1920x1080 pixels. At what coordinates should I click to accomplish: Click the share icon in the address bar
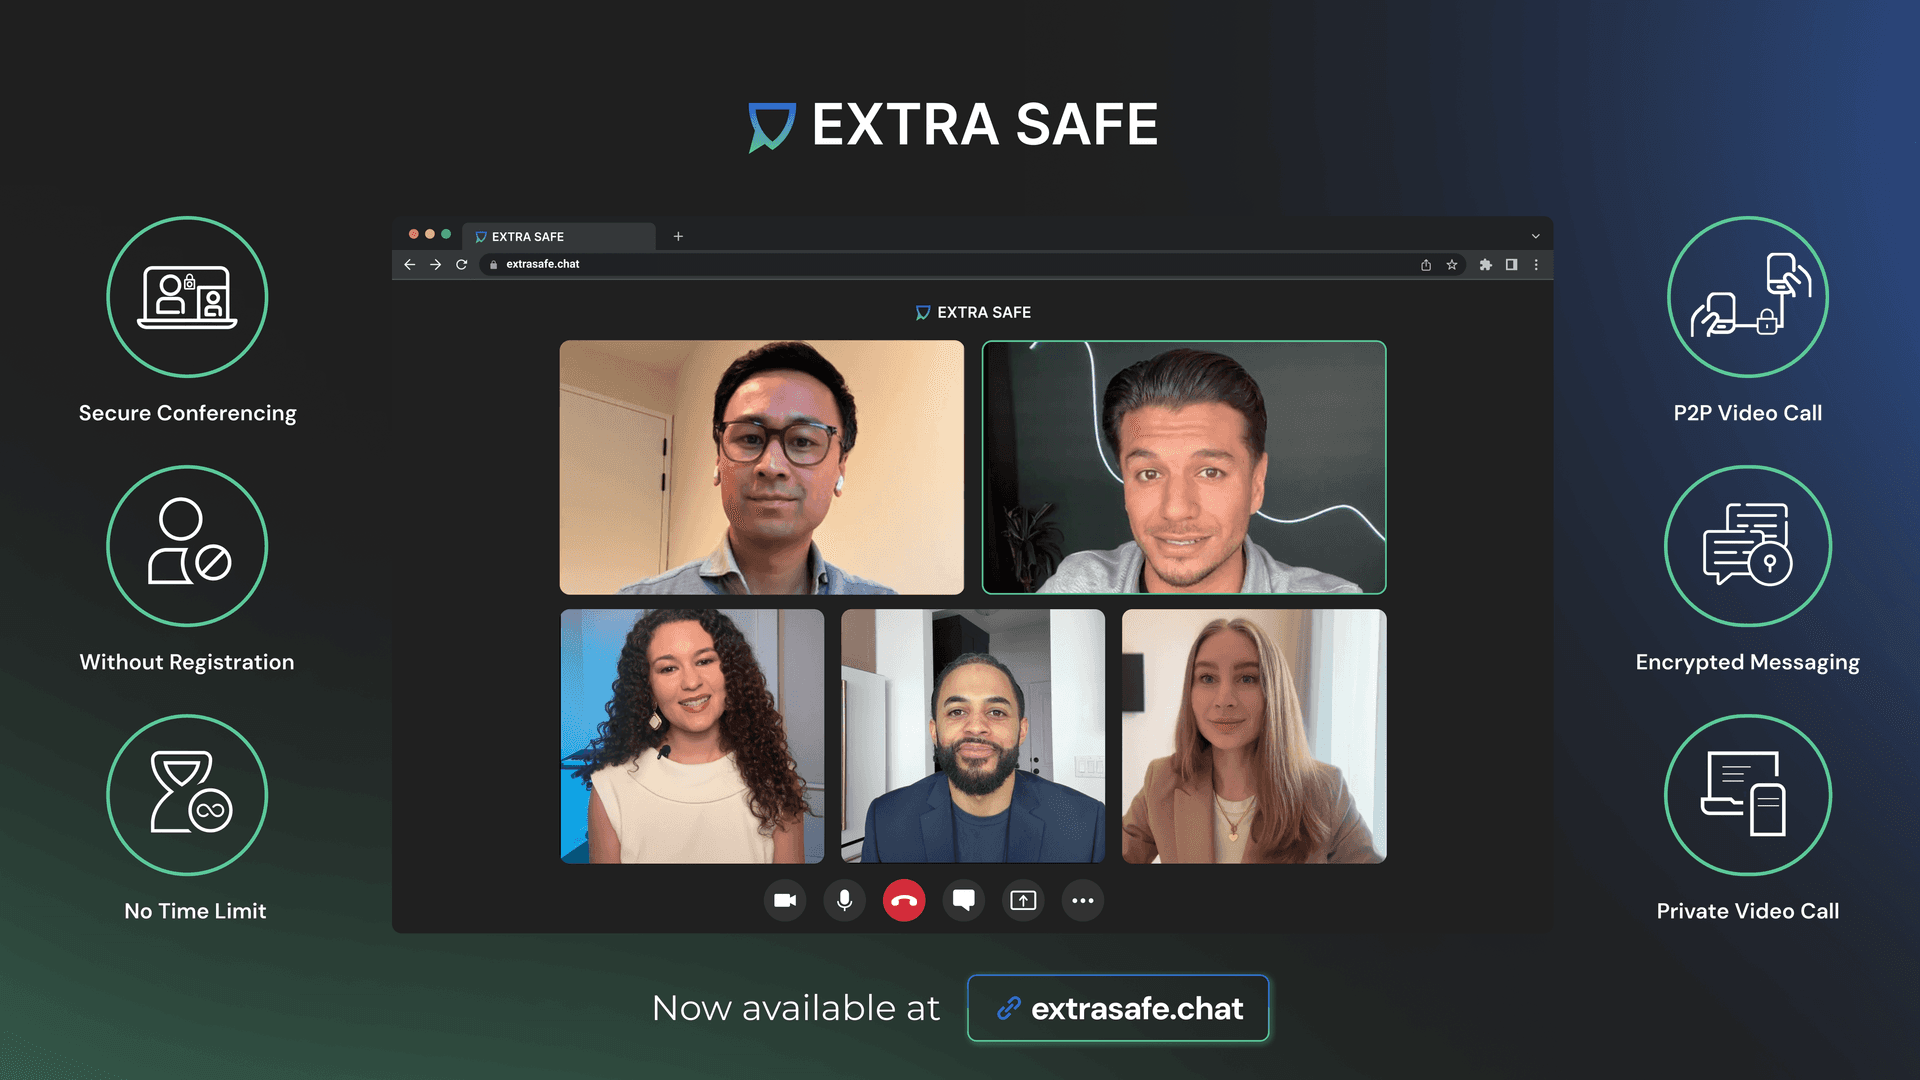coord(1426,264)
